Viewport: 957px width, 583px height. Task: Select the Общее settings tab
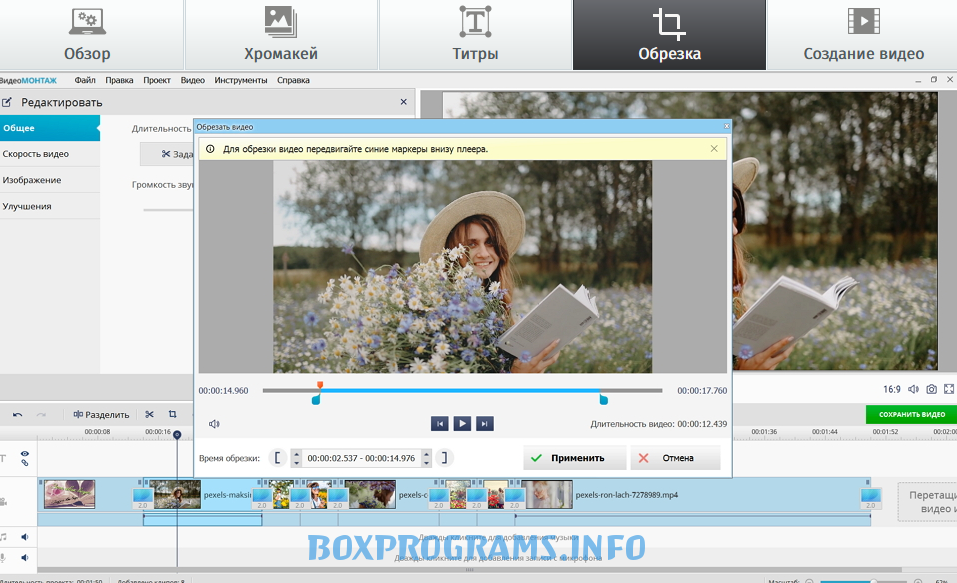(x=49, y=128)
